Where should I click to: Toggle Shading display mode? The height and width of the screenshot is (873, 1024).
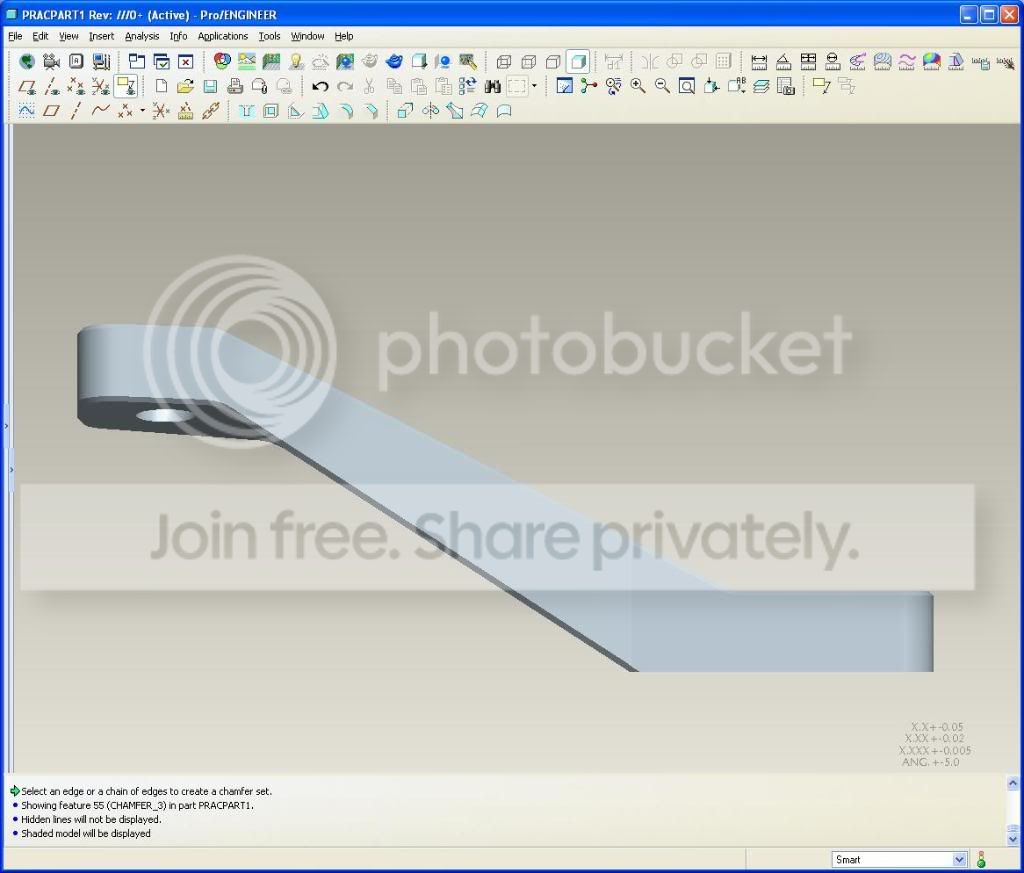[578, 62]
